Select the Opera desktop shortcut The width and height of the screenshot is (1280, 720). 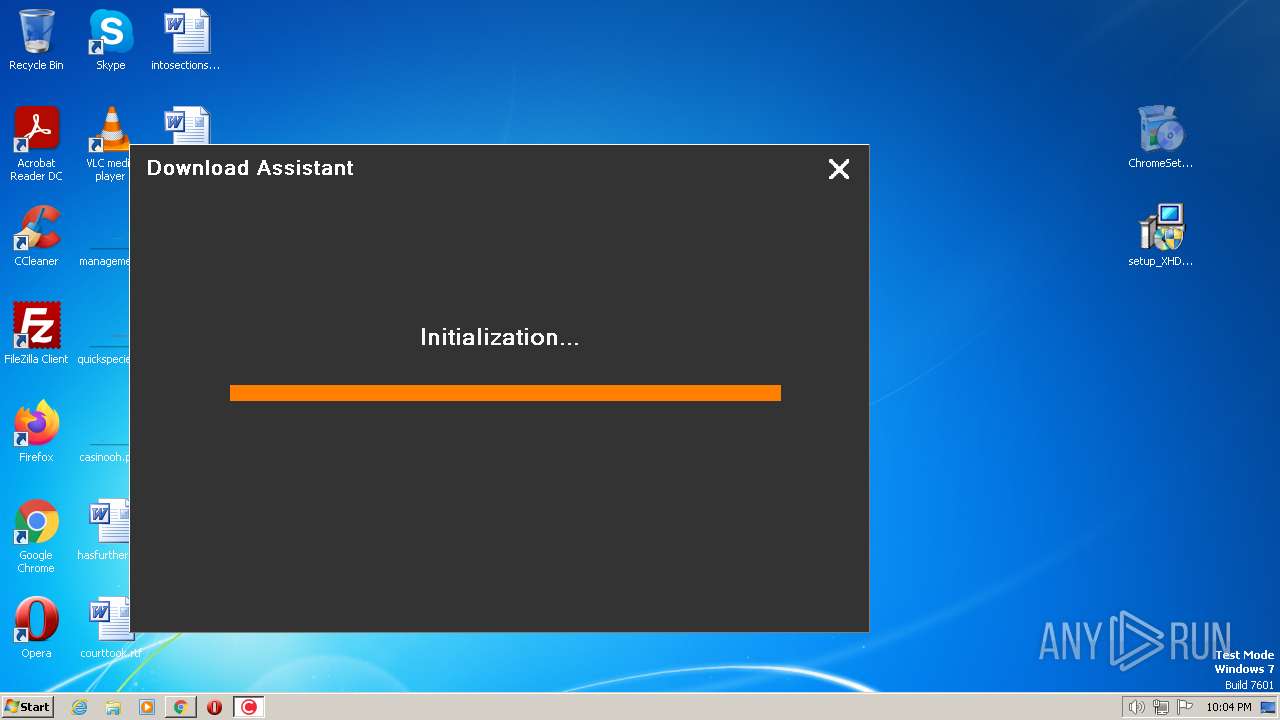point(36,628)
